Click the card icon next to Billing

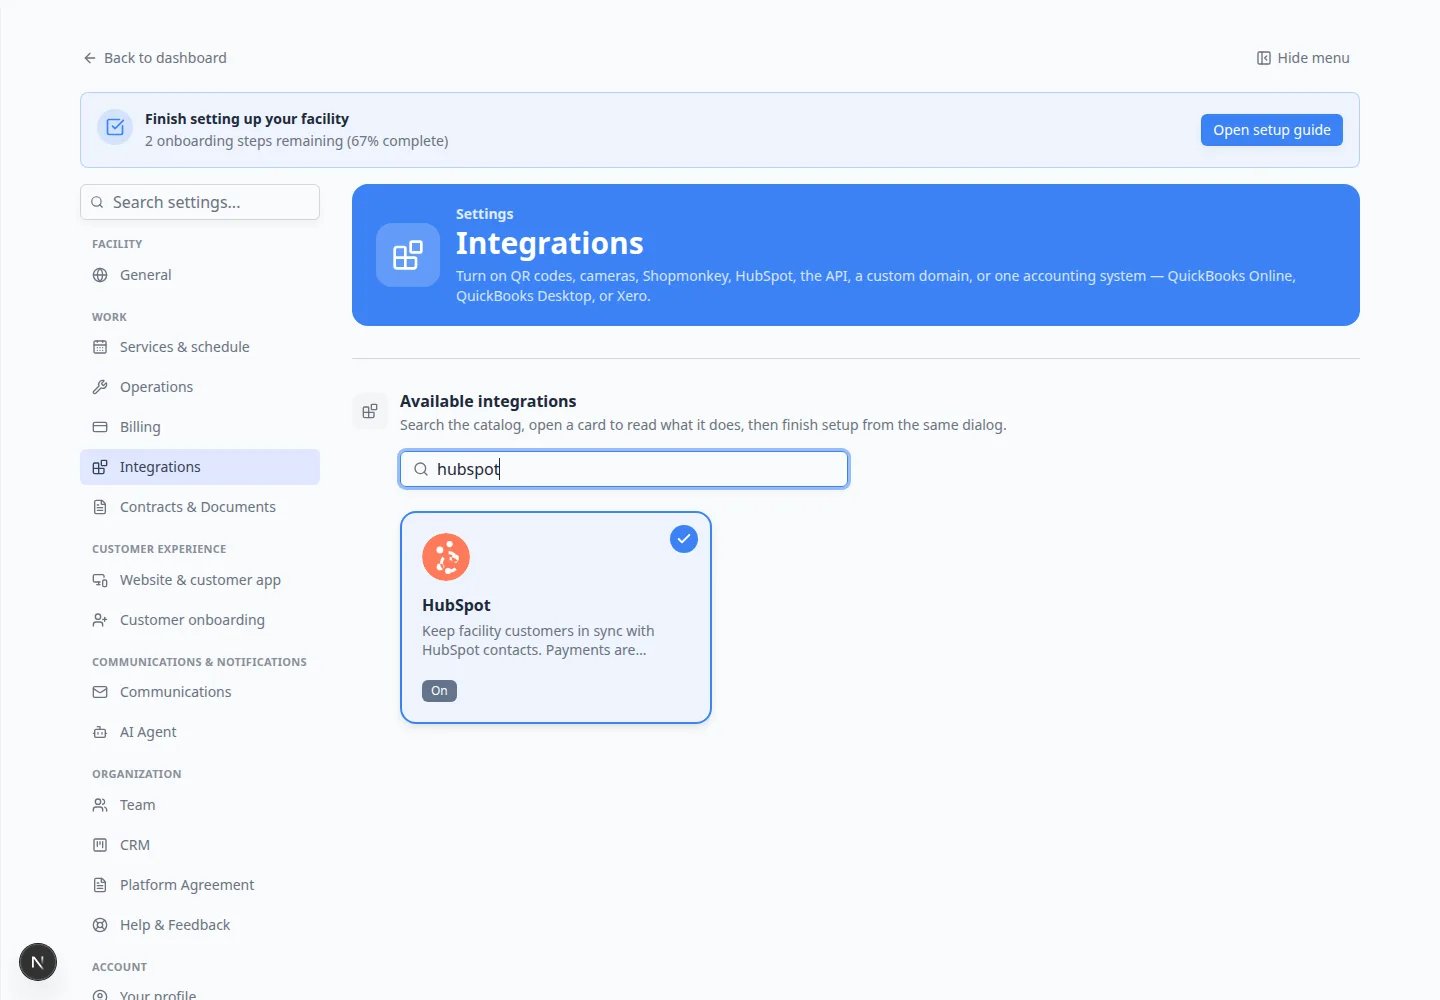click(x=100, y=427)
